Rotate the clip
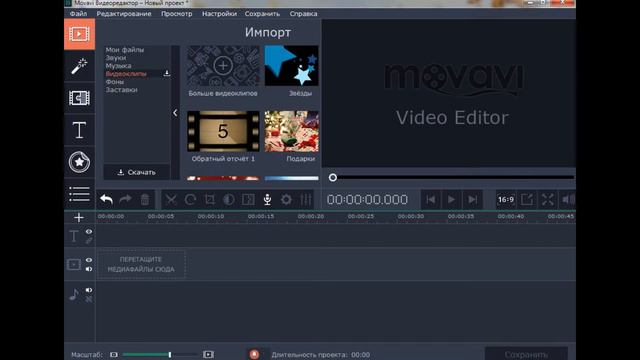This screenshot has height=360, width=640. (x=190, y=200)
